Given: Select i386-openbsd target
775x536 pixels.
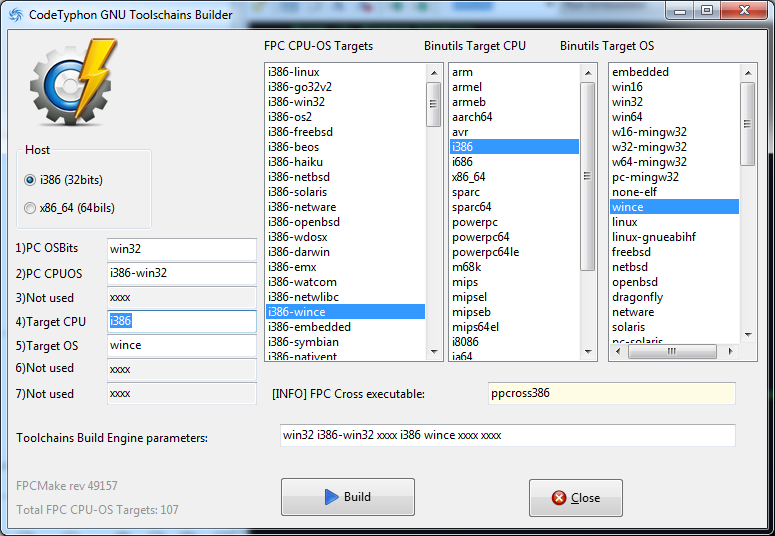Looking at the screenshot, I should pyautogui.click(x=345, y=222).
